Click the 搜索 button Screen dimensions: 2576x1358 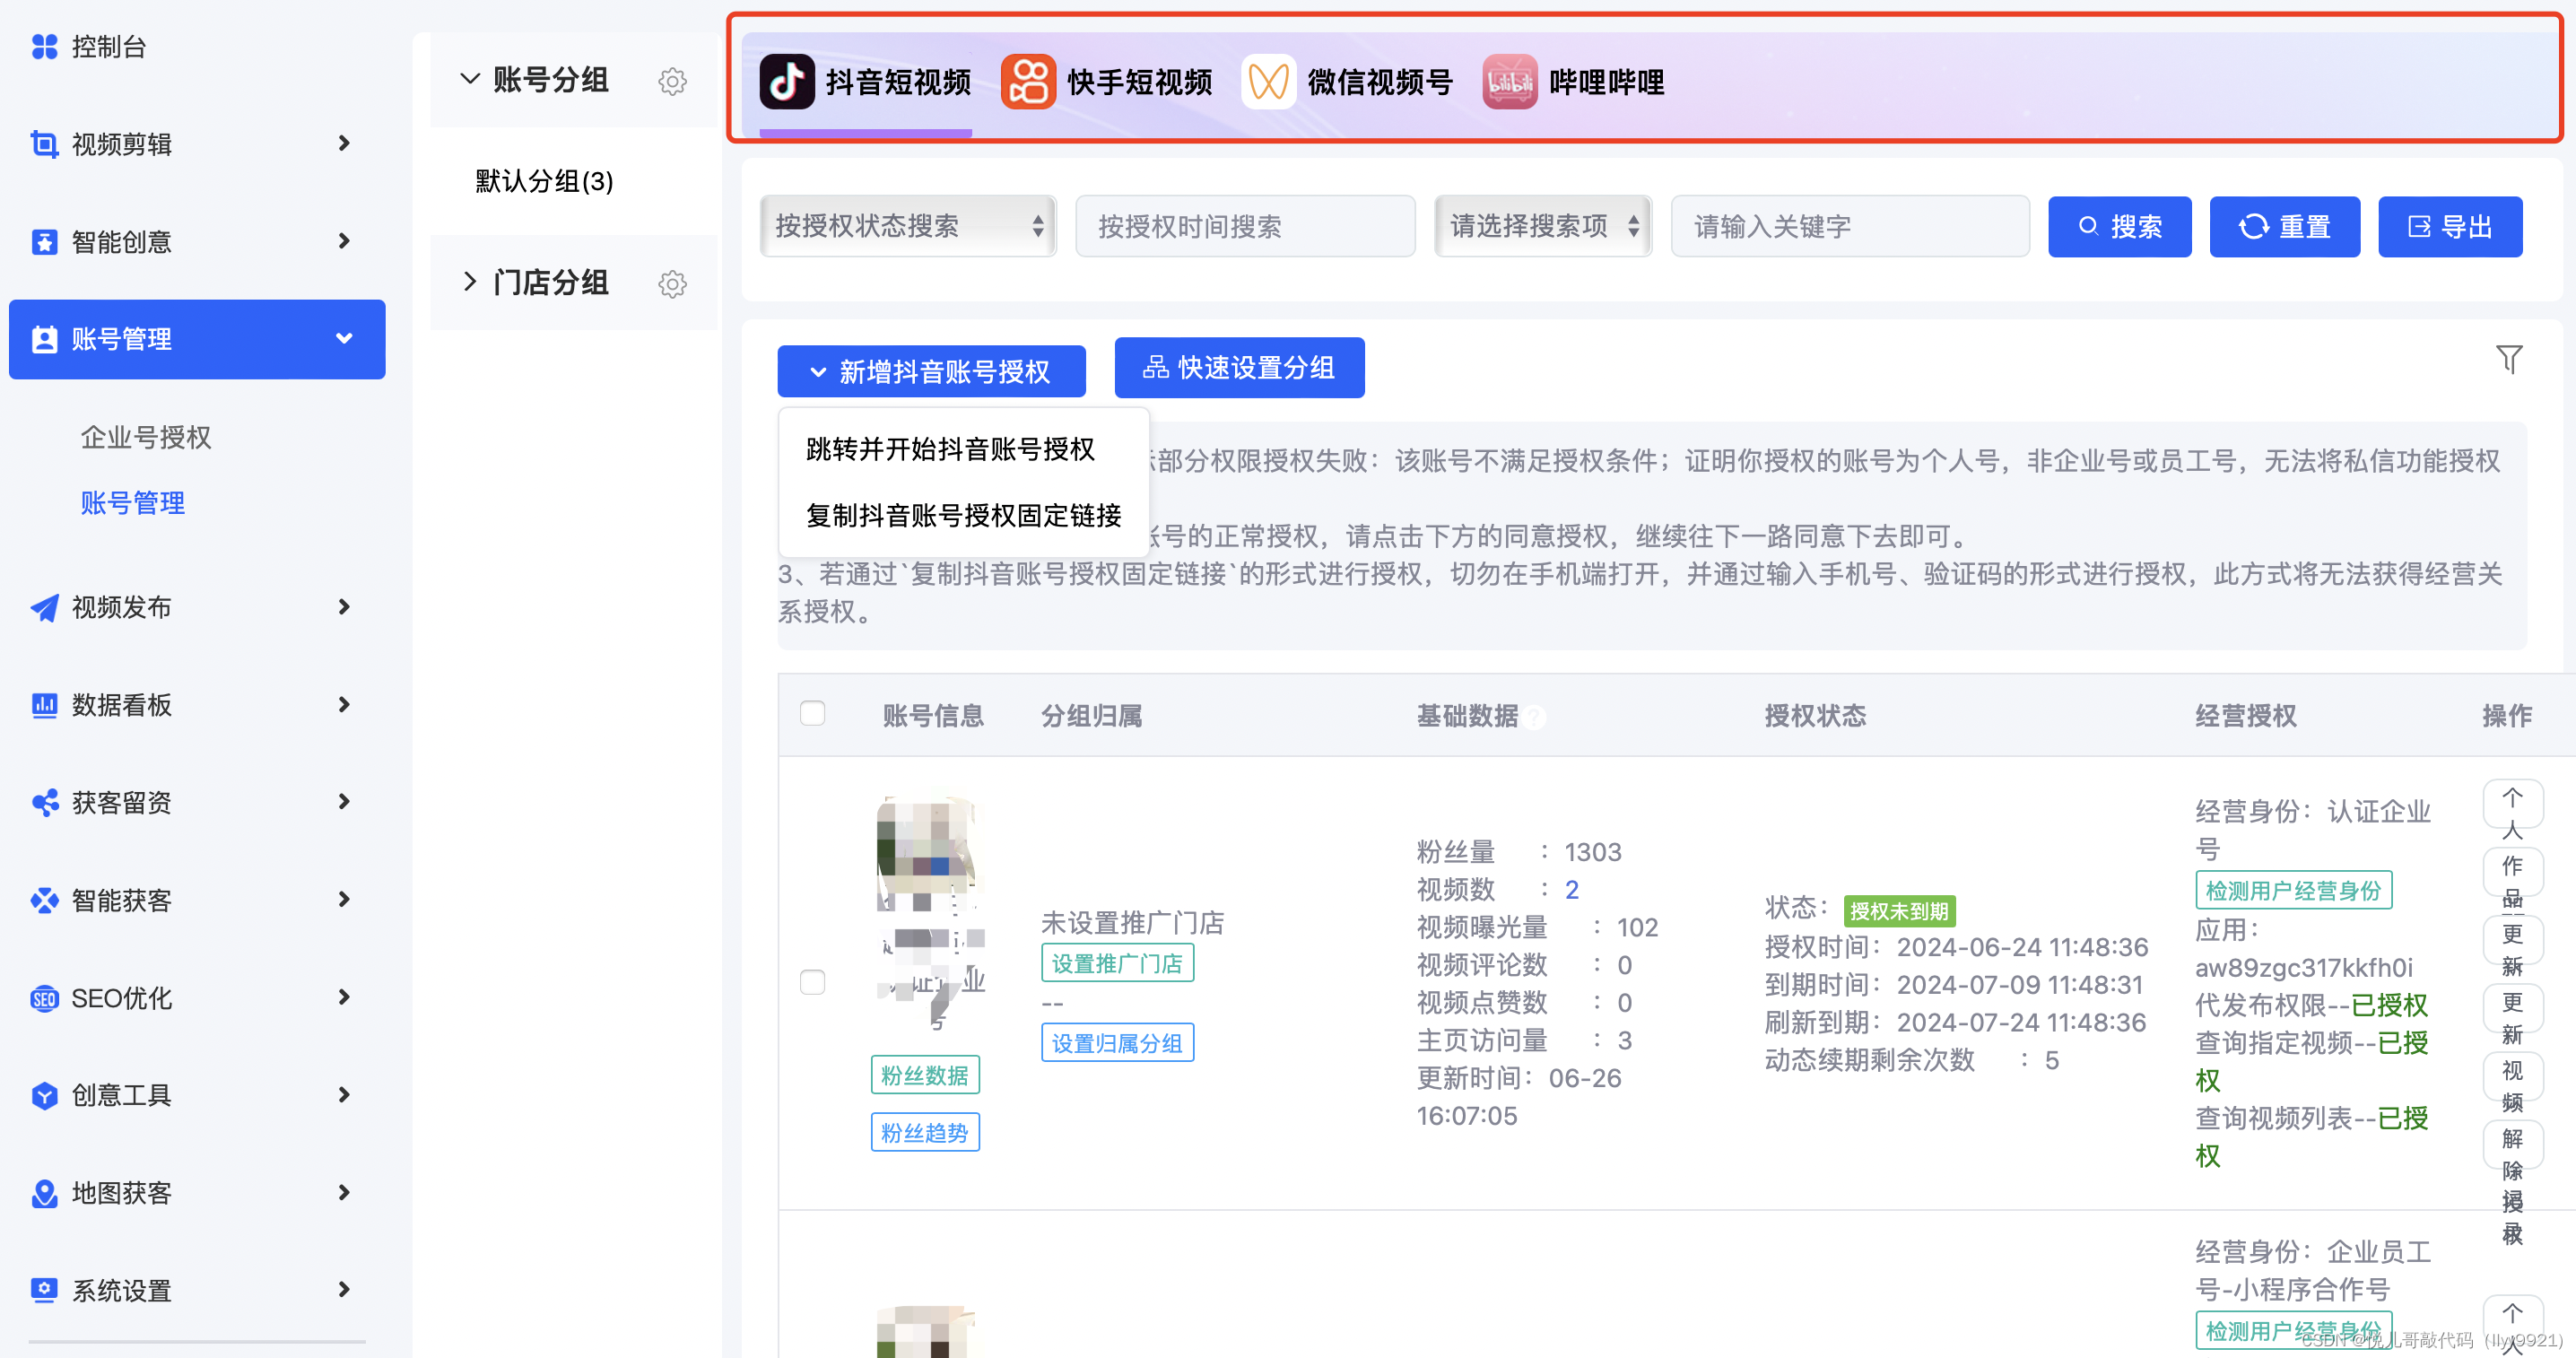pos(2119,227)
